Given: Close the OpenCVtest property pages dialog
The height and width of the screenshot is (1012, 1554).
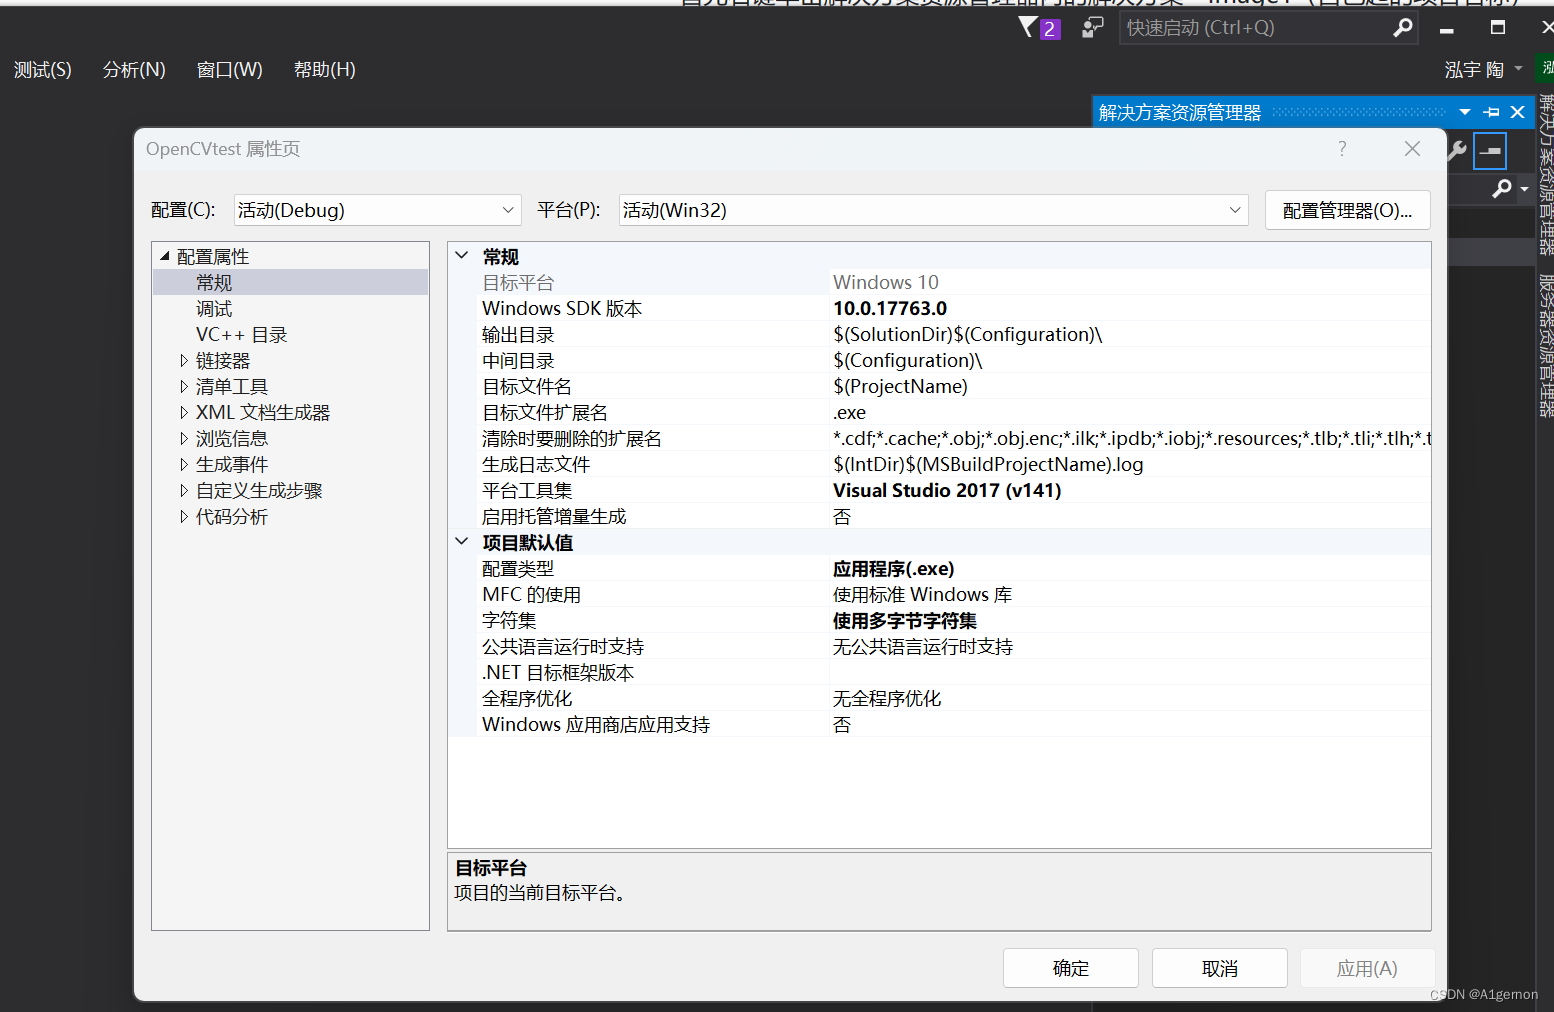Looking at the screenshot, I should click(x=1412, y=148).
